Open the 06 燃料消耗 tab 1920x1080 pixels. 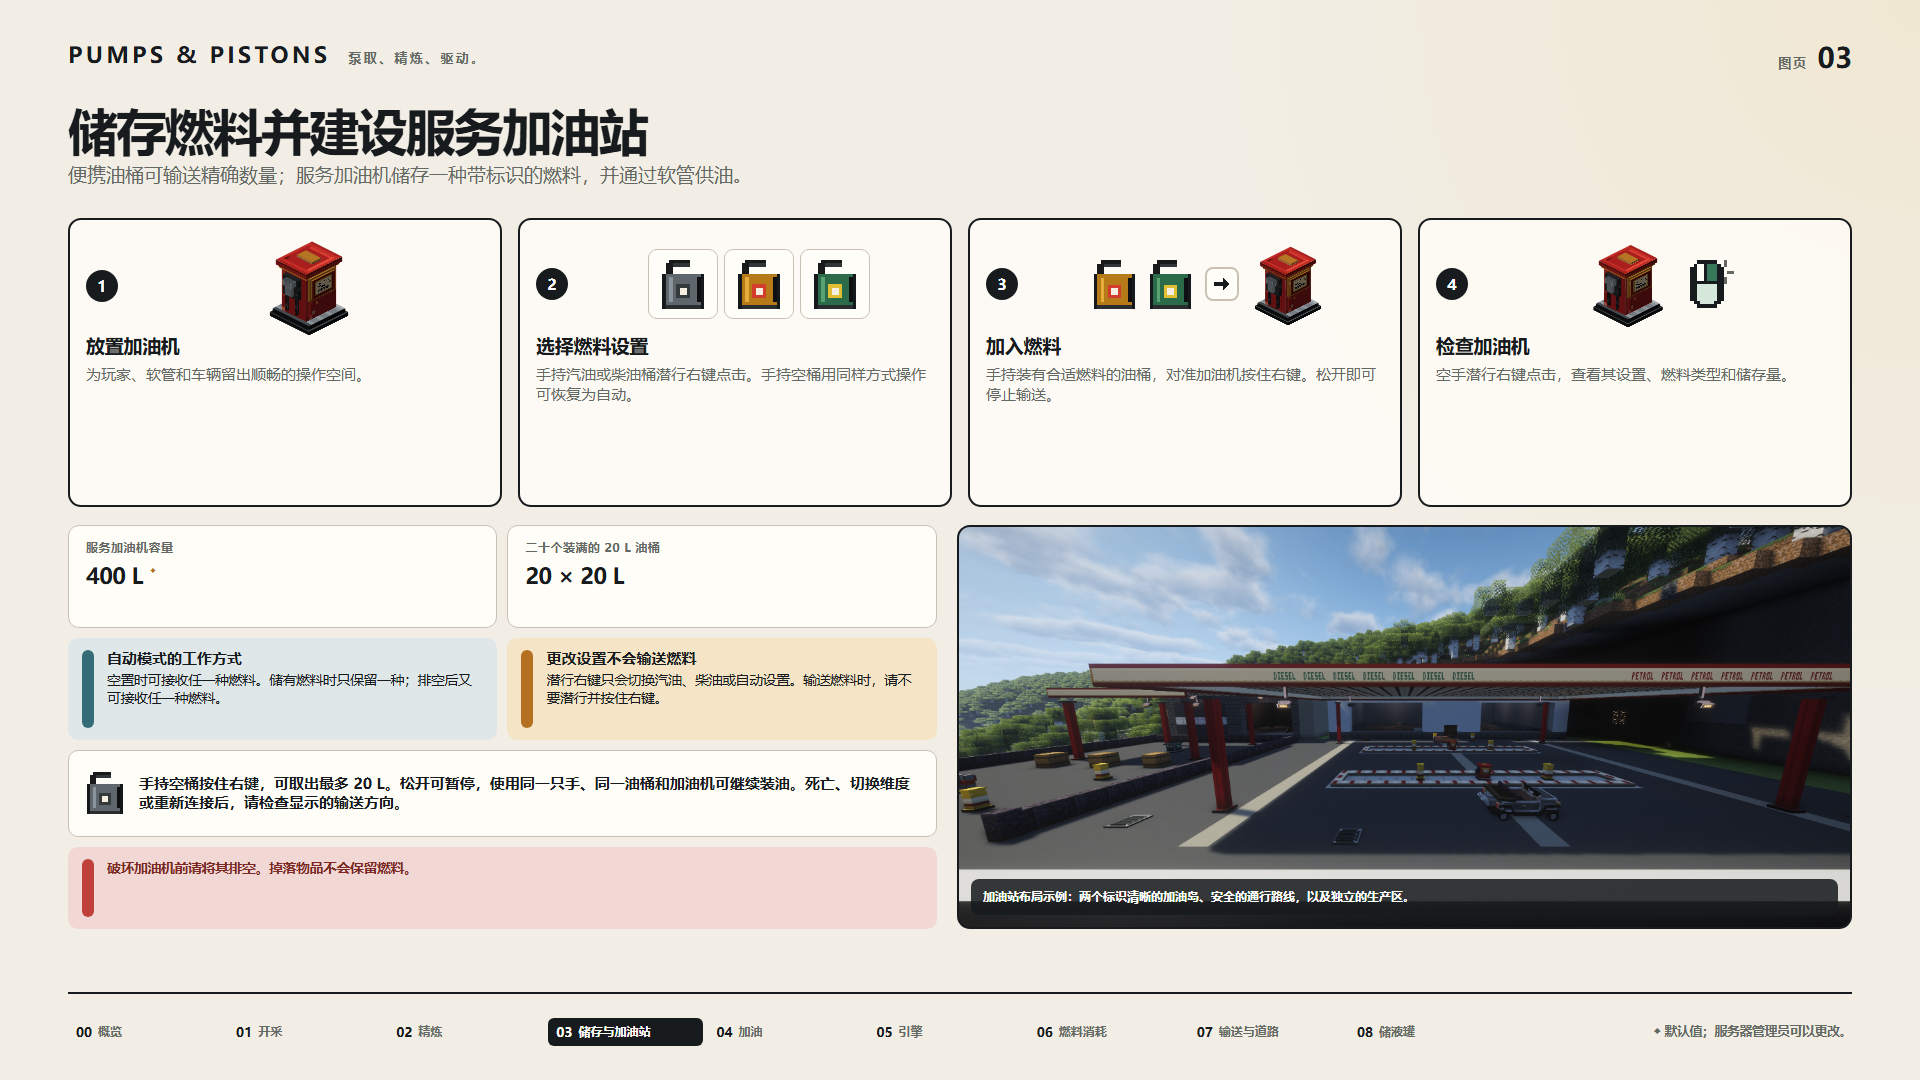(x=1071, y=1032)
